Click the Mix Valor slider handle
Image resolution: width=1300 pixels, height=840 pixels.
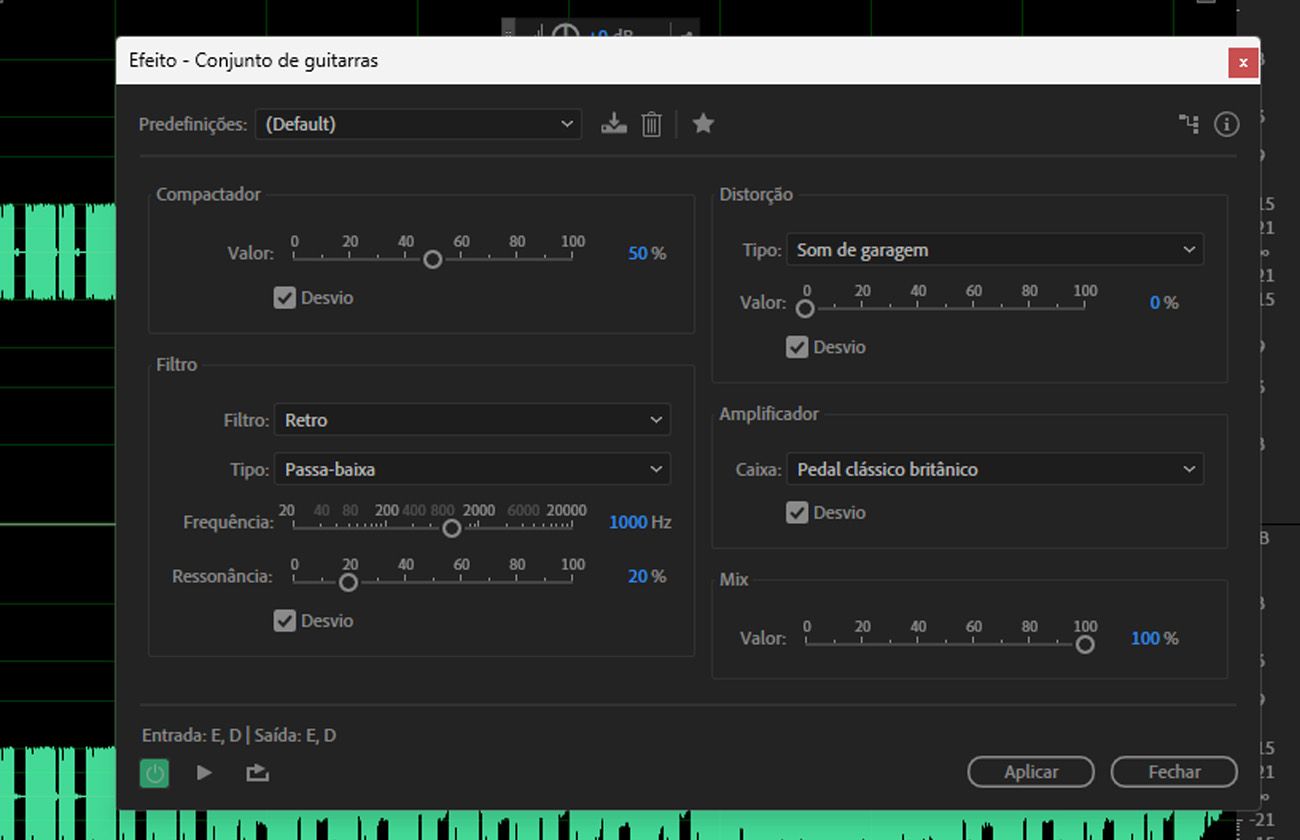coord(1084,644)
